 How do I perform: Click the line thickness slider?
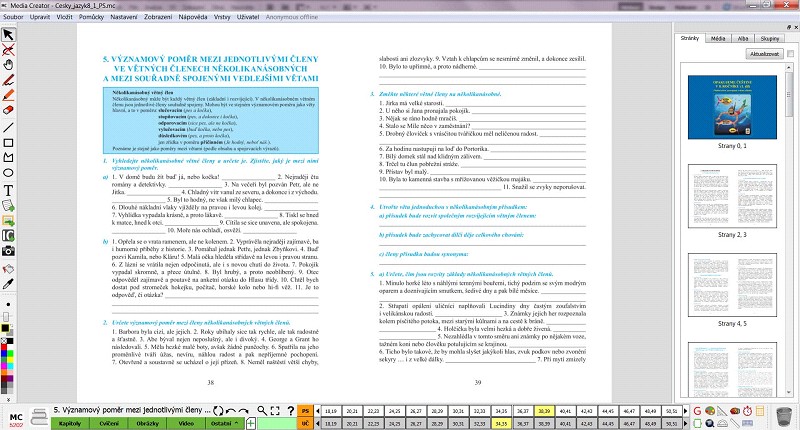pos(6,317)
